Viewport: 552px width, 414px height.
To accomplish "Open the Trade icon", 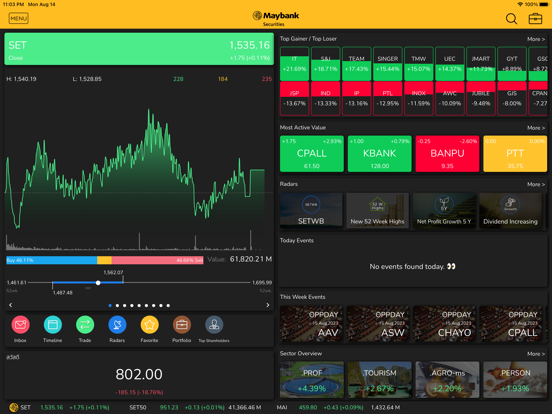I will coord(85,325).
